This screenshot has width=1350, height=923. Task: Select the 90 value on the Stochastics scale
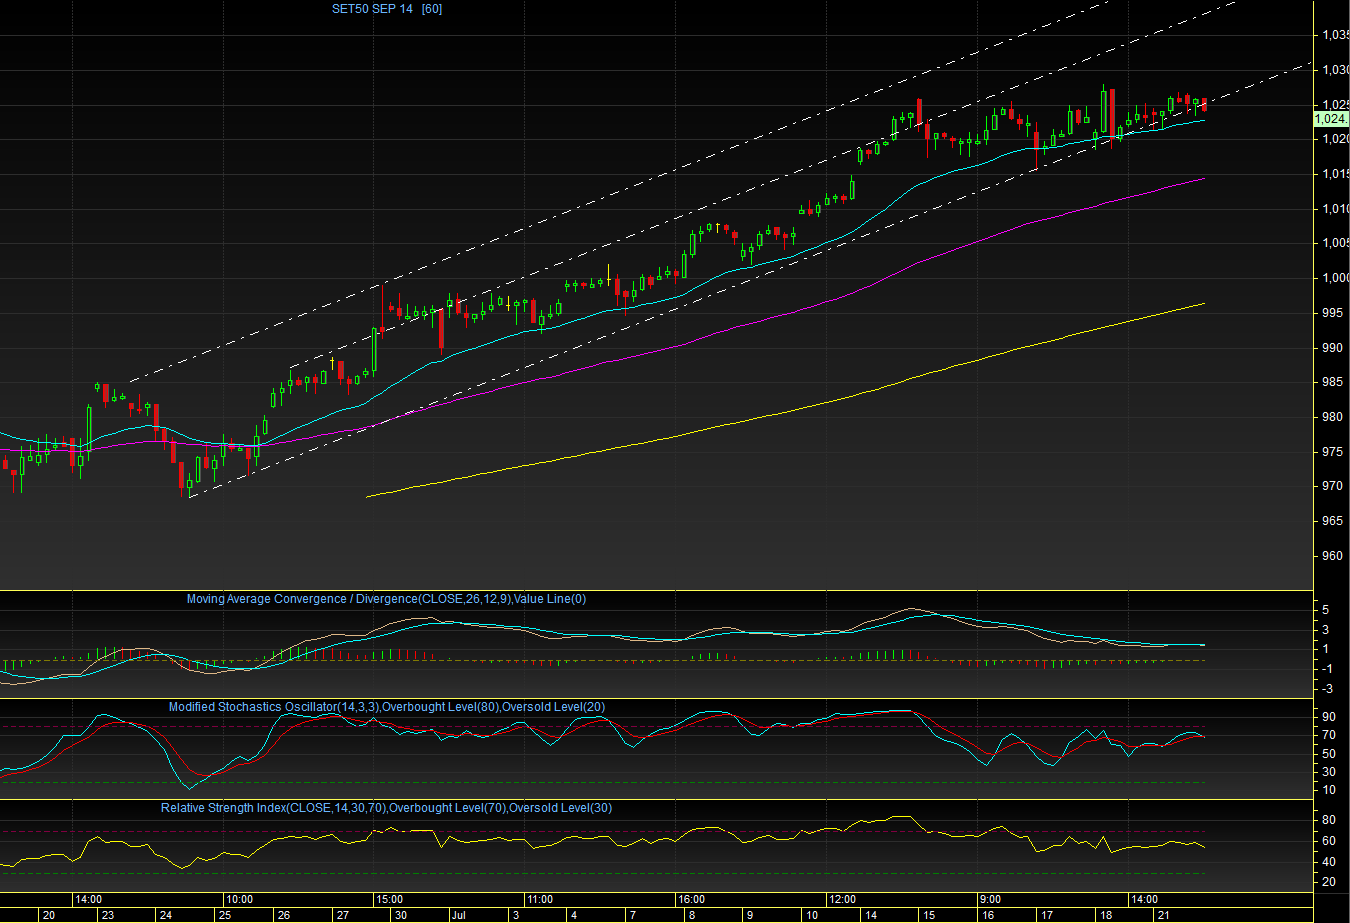point(1328,716)
